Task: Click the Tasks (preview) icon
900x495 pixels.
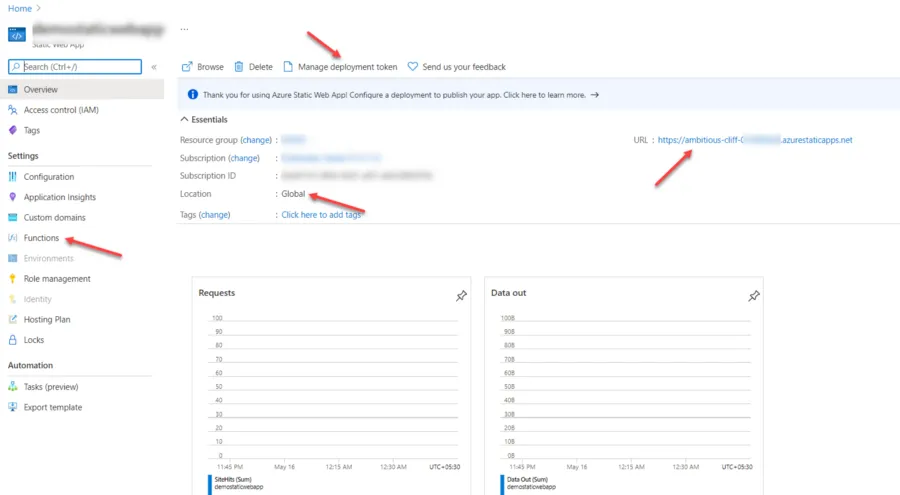Action: (13, 387)
